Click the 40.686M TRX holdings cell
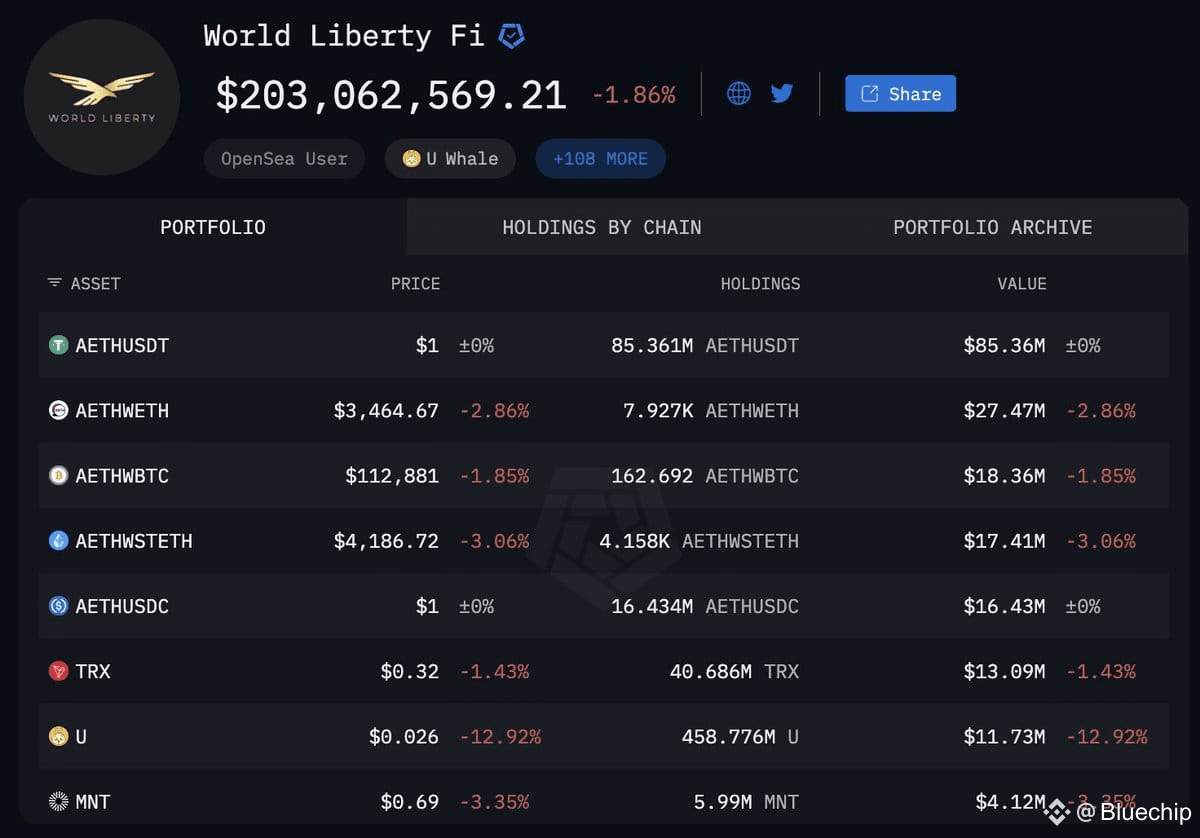Viewport: 1200px width, 838px height. pyautogui.click(x=735, y=671)
